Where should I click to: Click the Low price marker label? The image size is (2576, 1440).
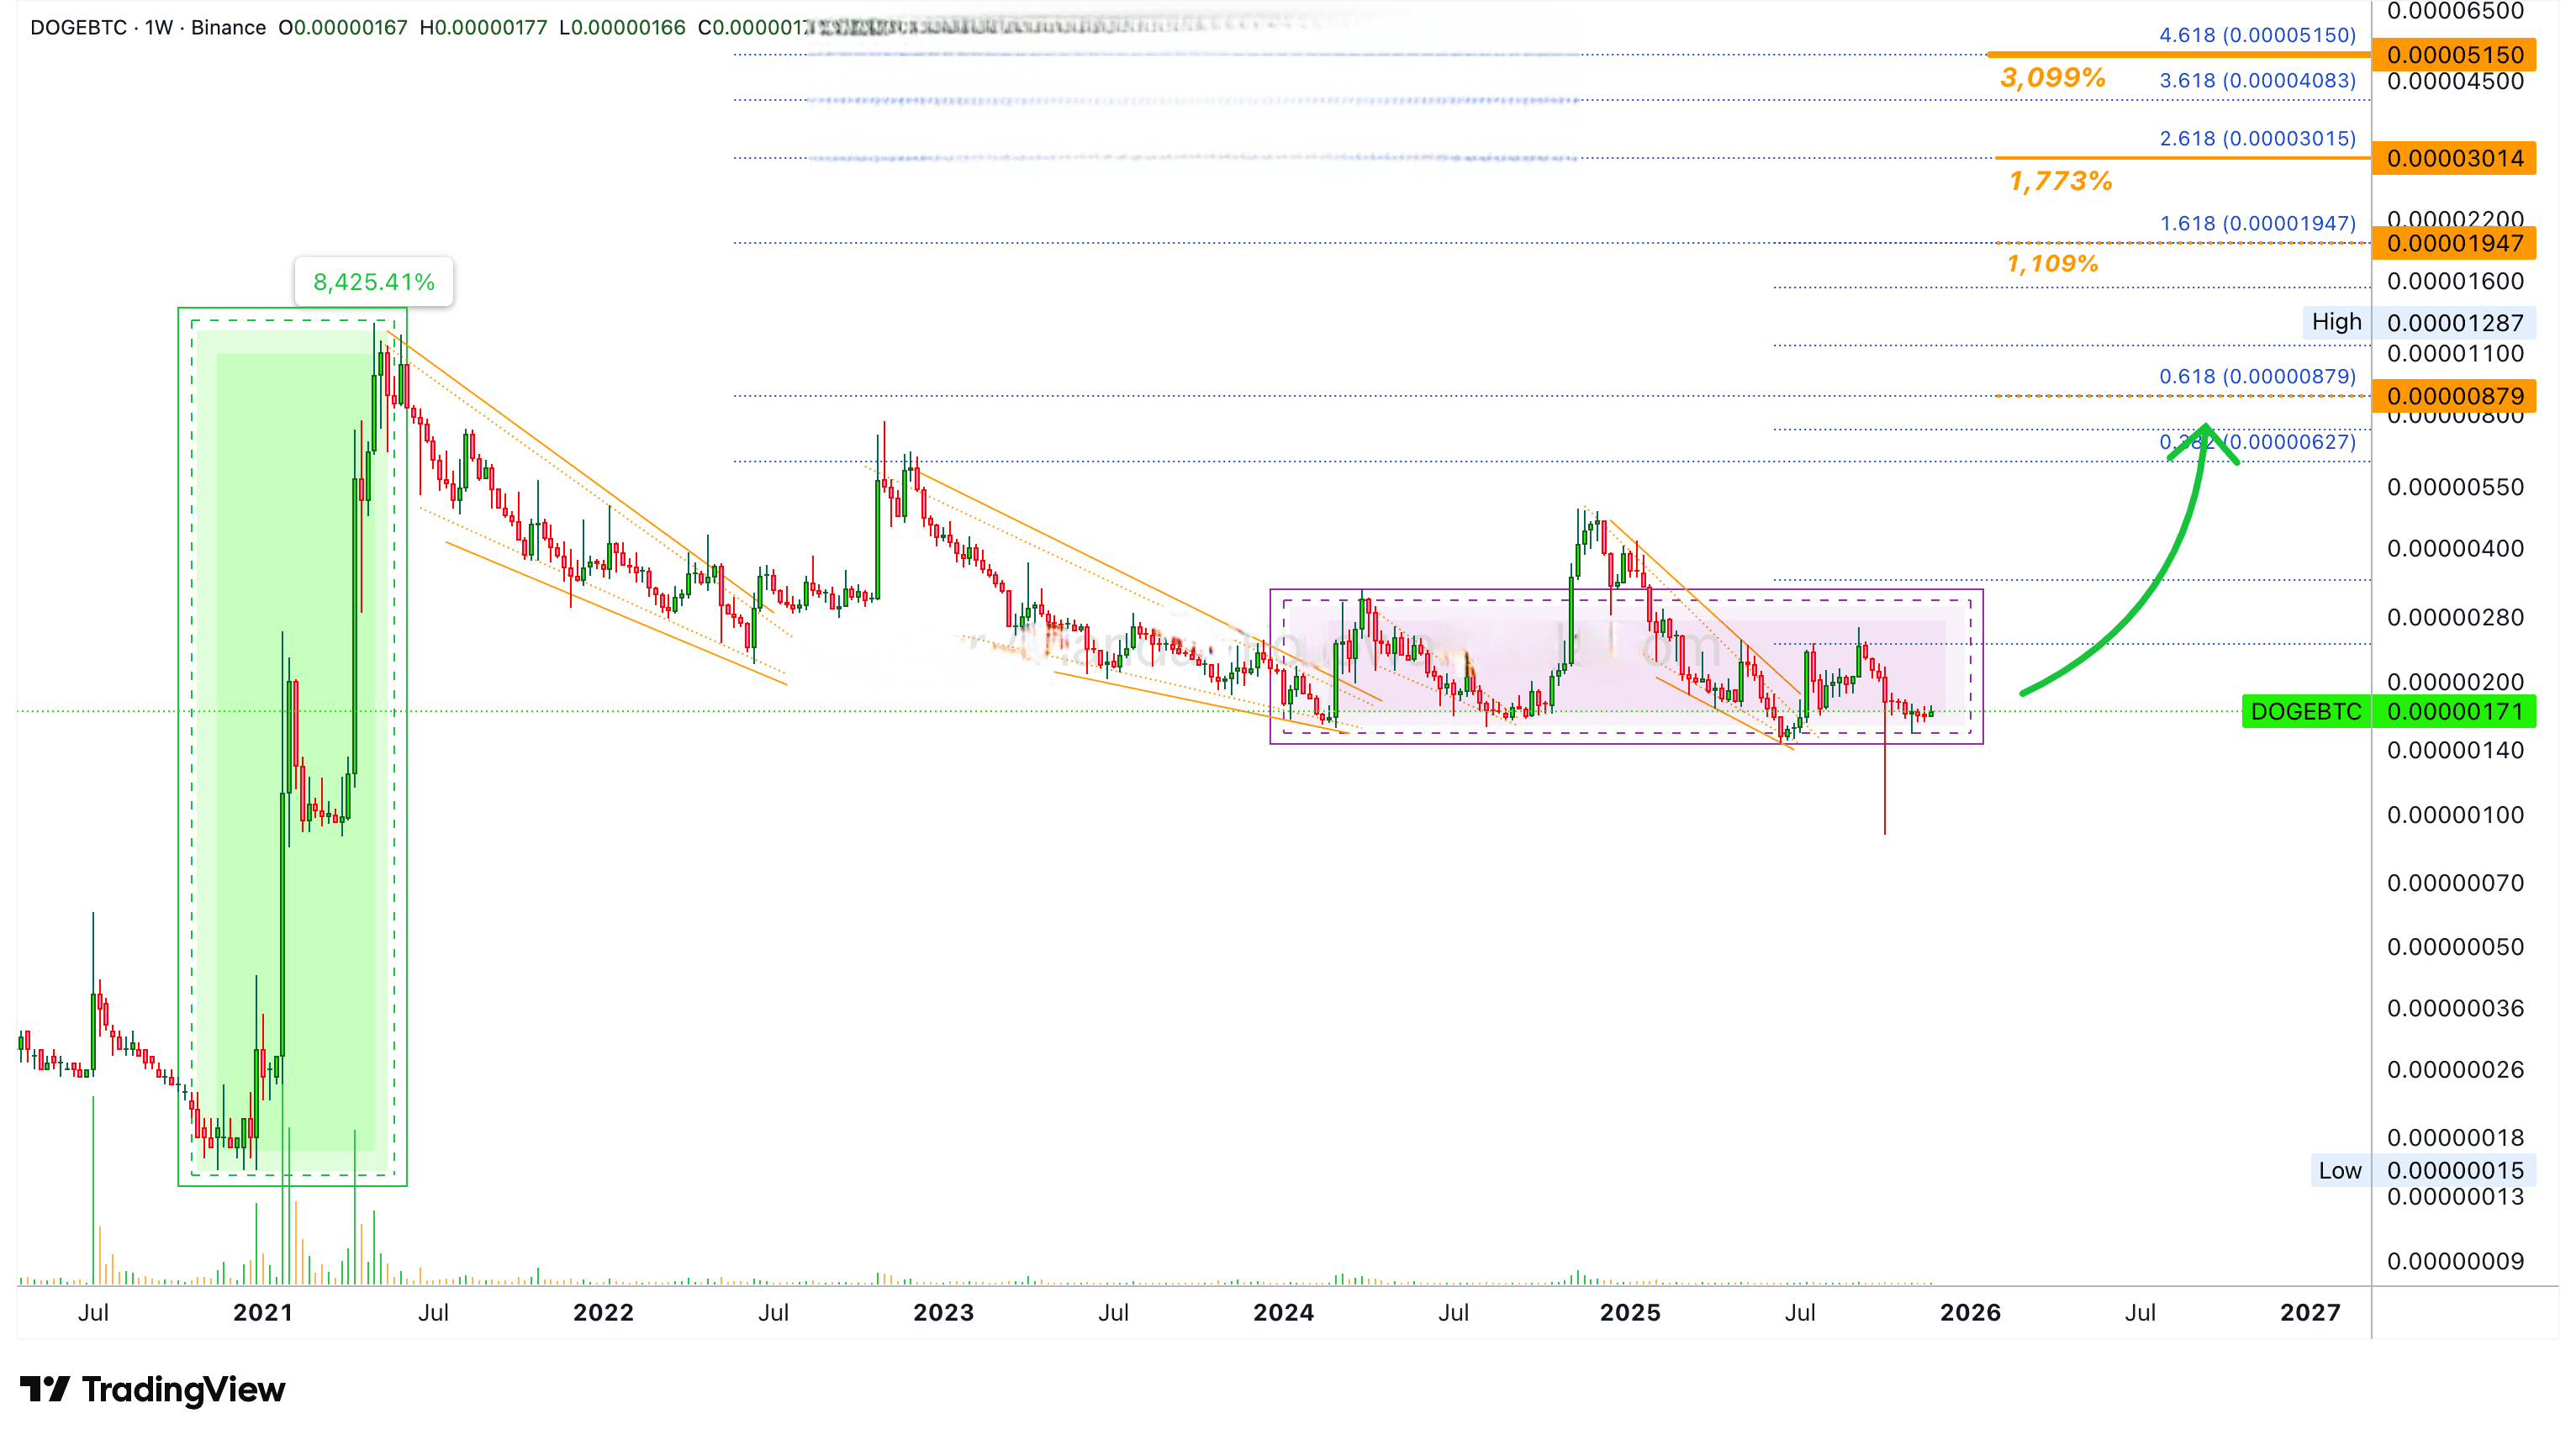2339,1171
